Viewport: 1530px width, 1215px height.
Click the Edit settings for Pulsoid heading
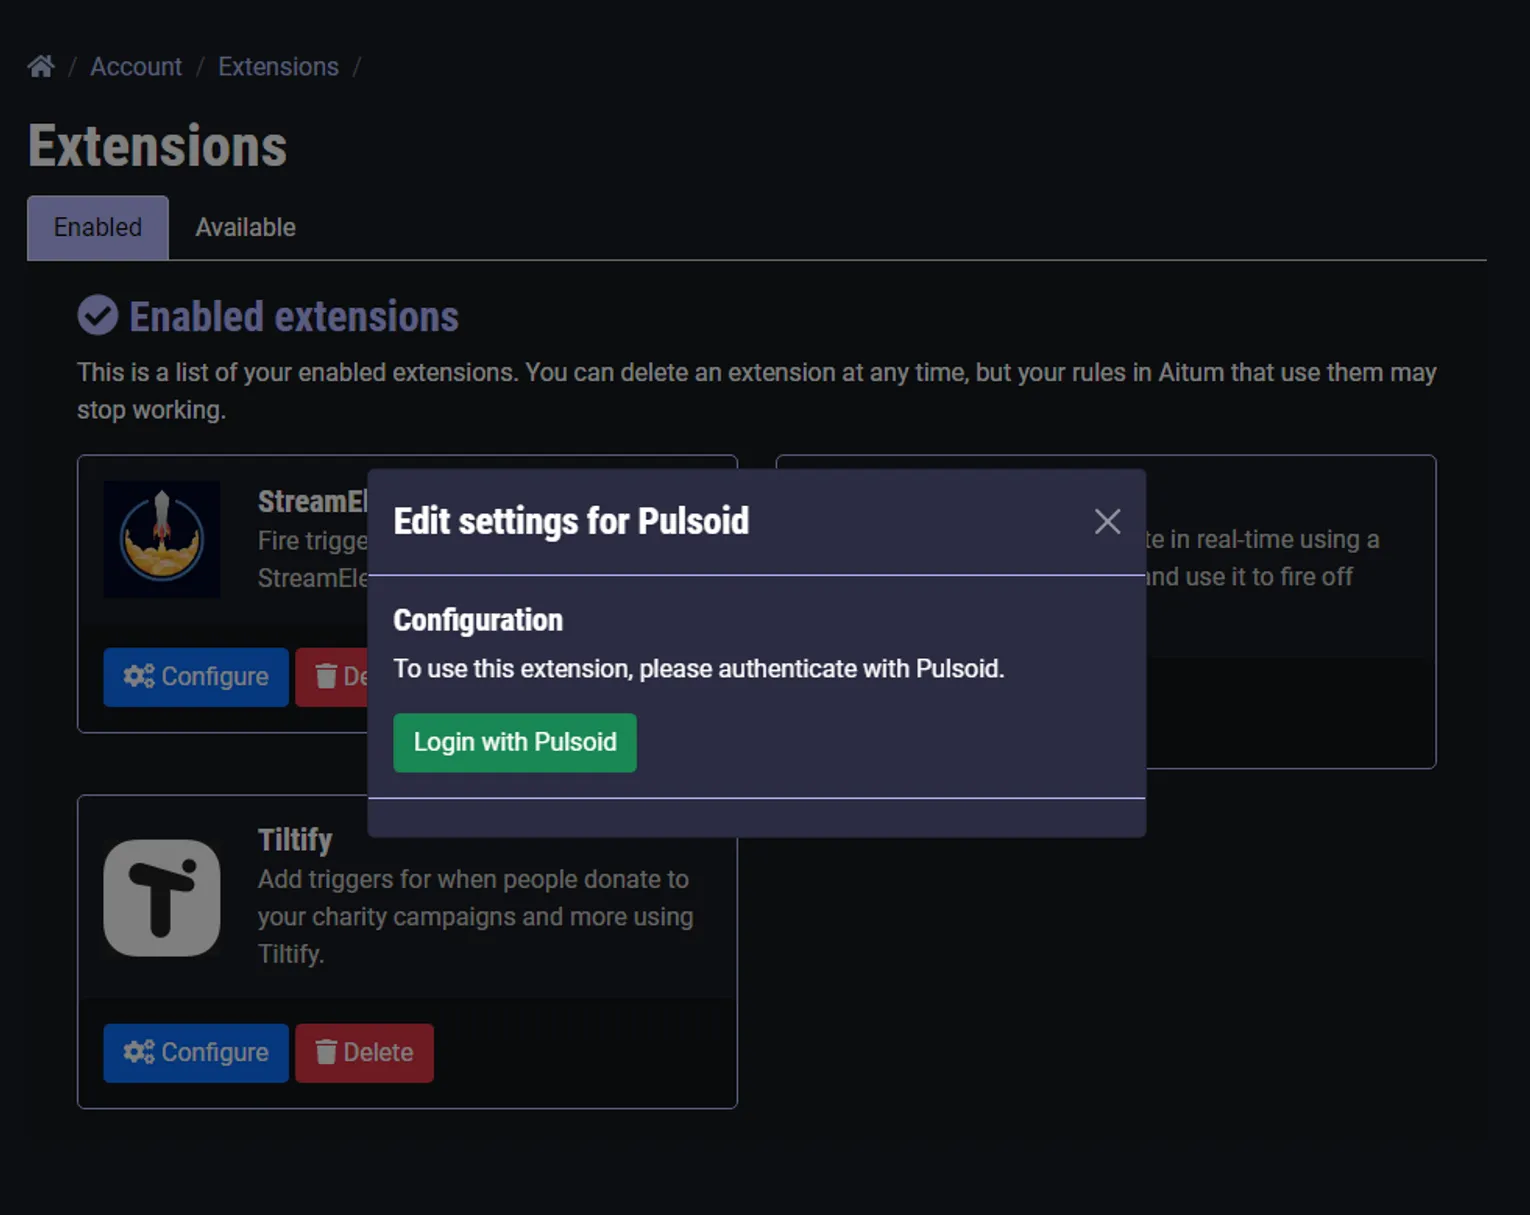pos(571,521)
